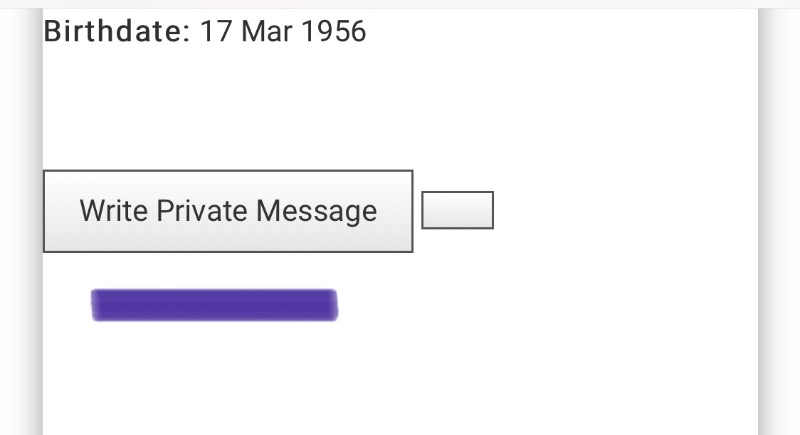The image size is (800, 435).
Task: Click the year 1956 in the birthdate
Action: click(333, 32)
